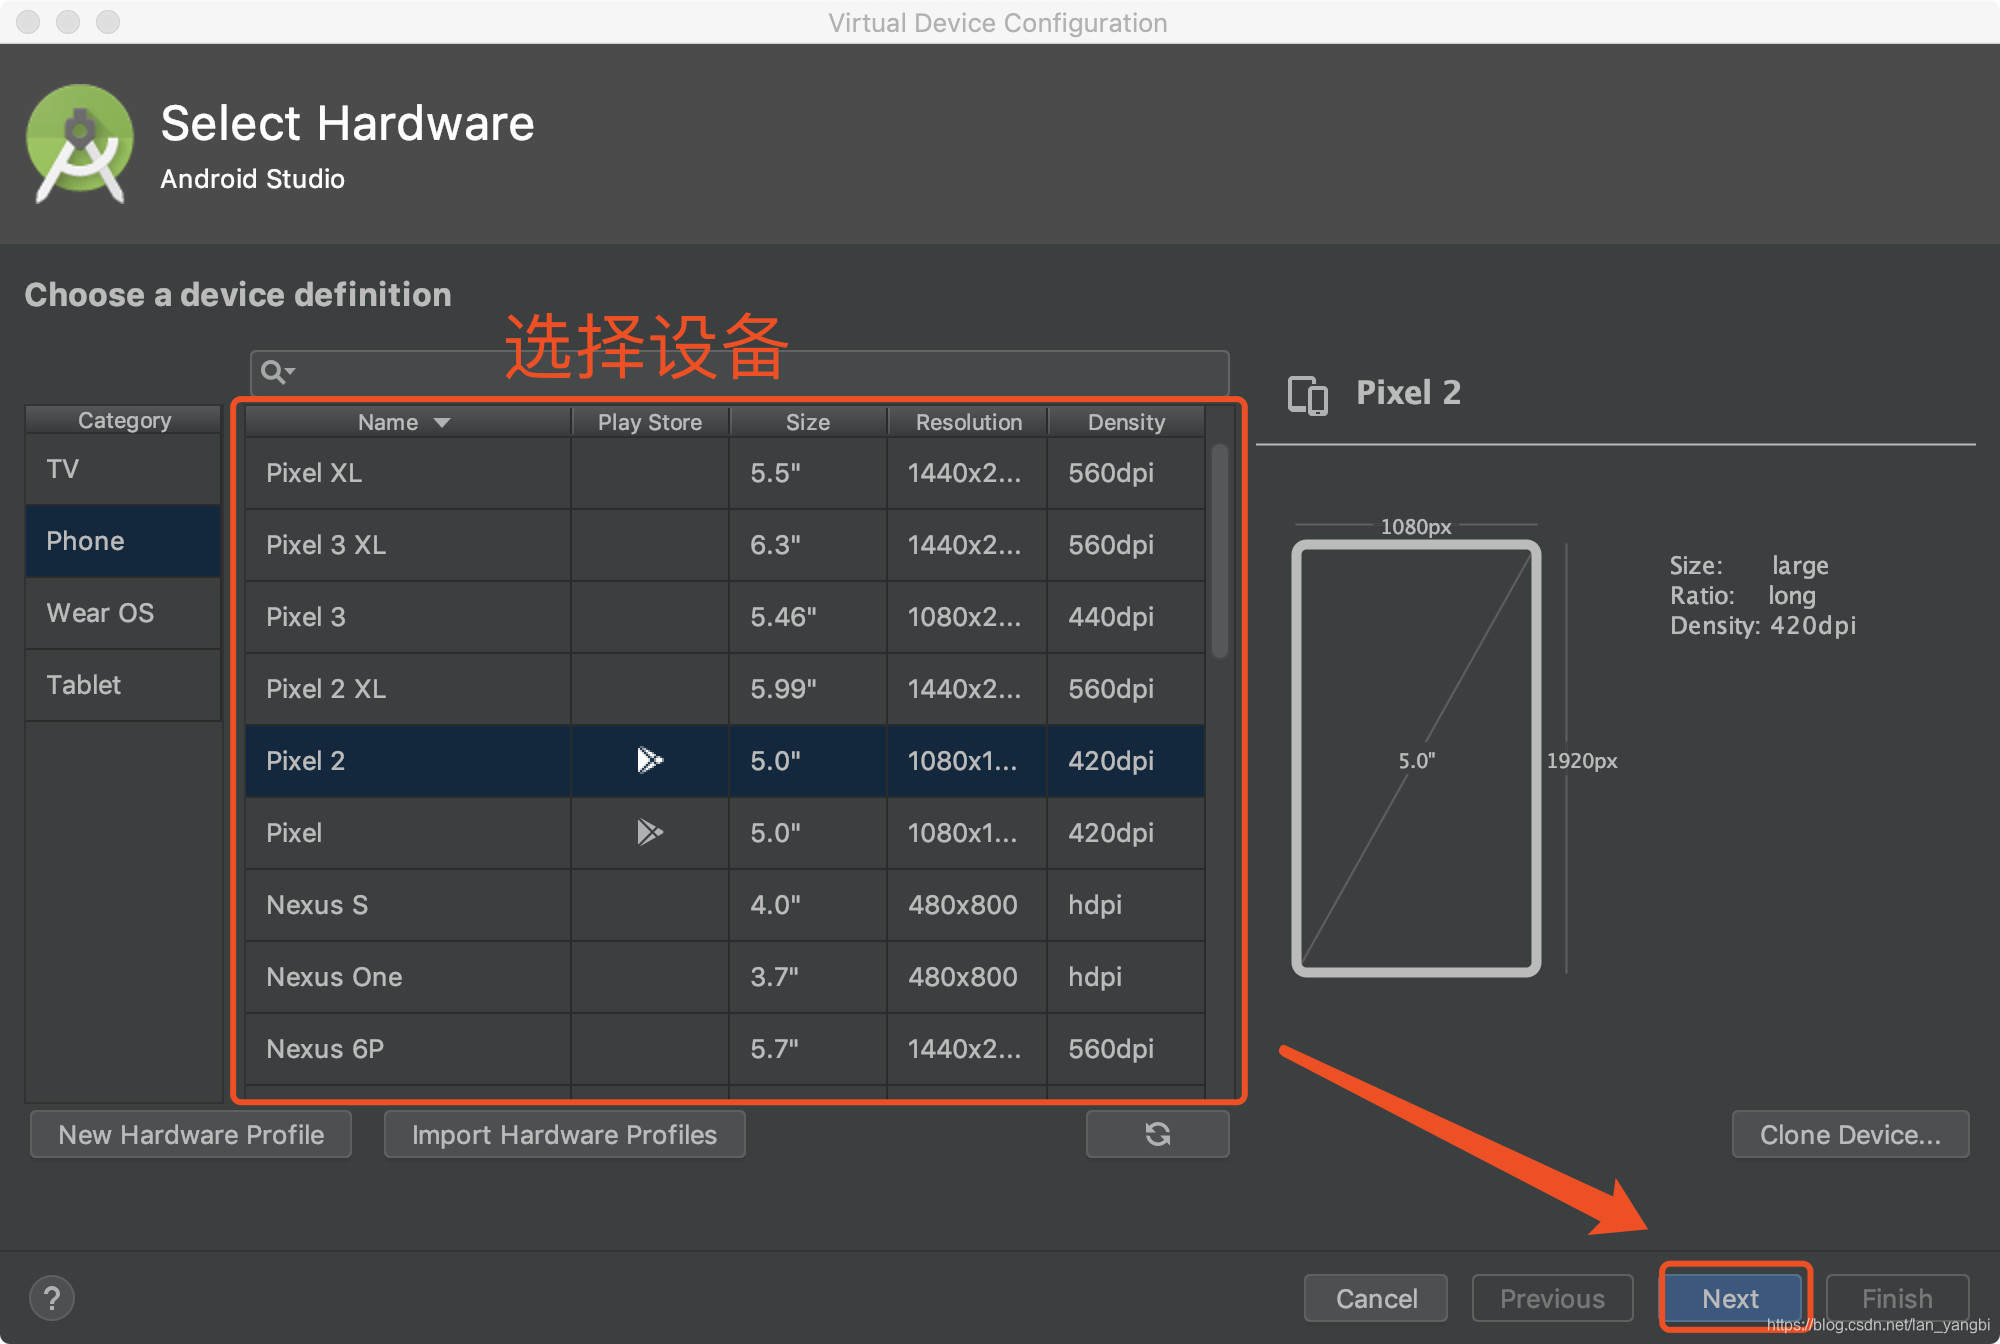Click the refresh device list icon button
Screen dimensions: 2000x1344
pos(1157,1134)
